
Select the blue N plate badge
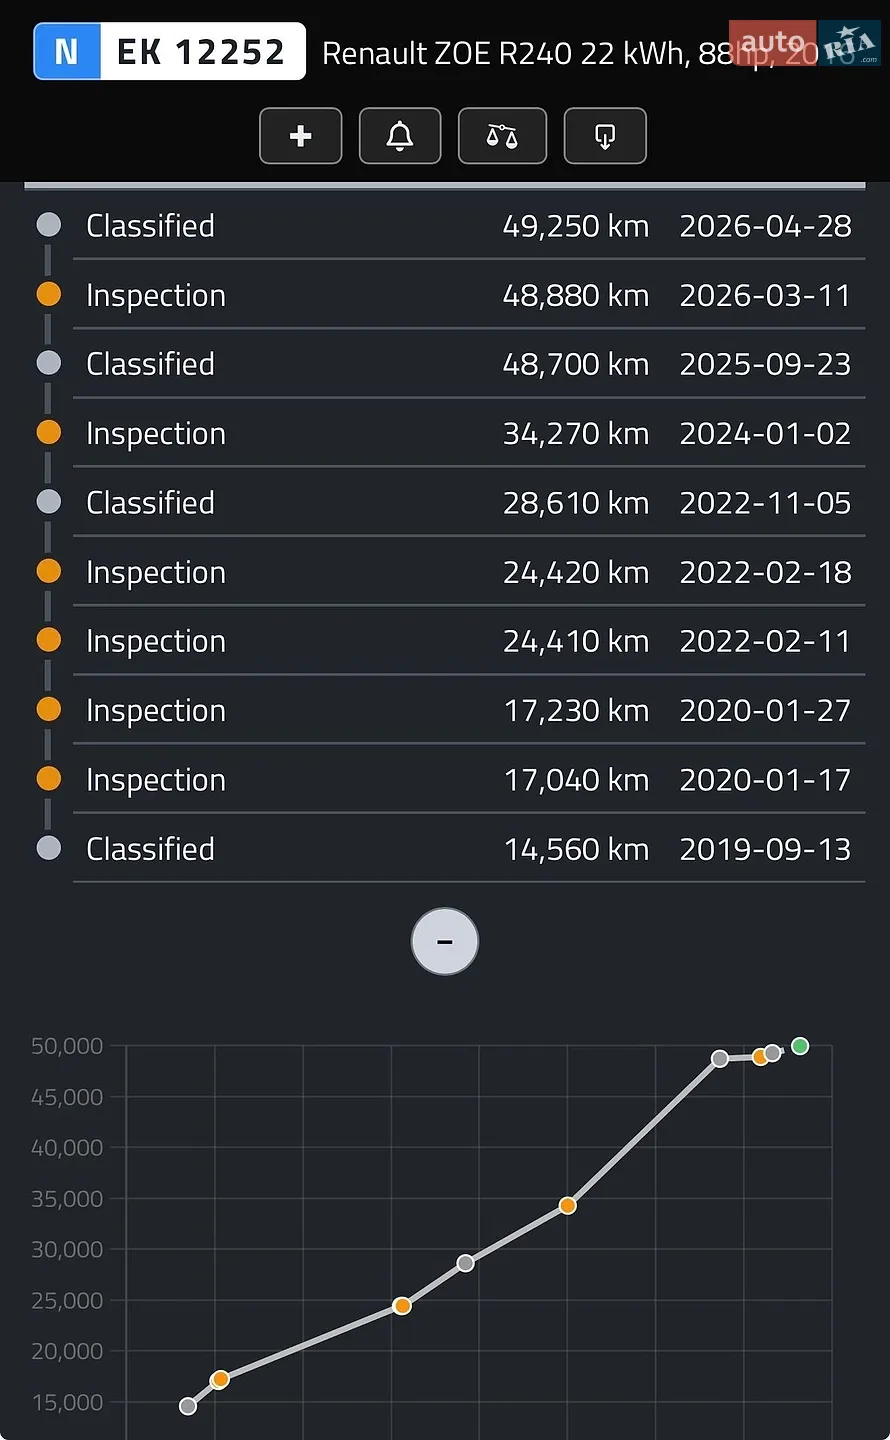click(67, 51)
